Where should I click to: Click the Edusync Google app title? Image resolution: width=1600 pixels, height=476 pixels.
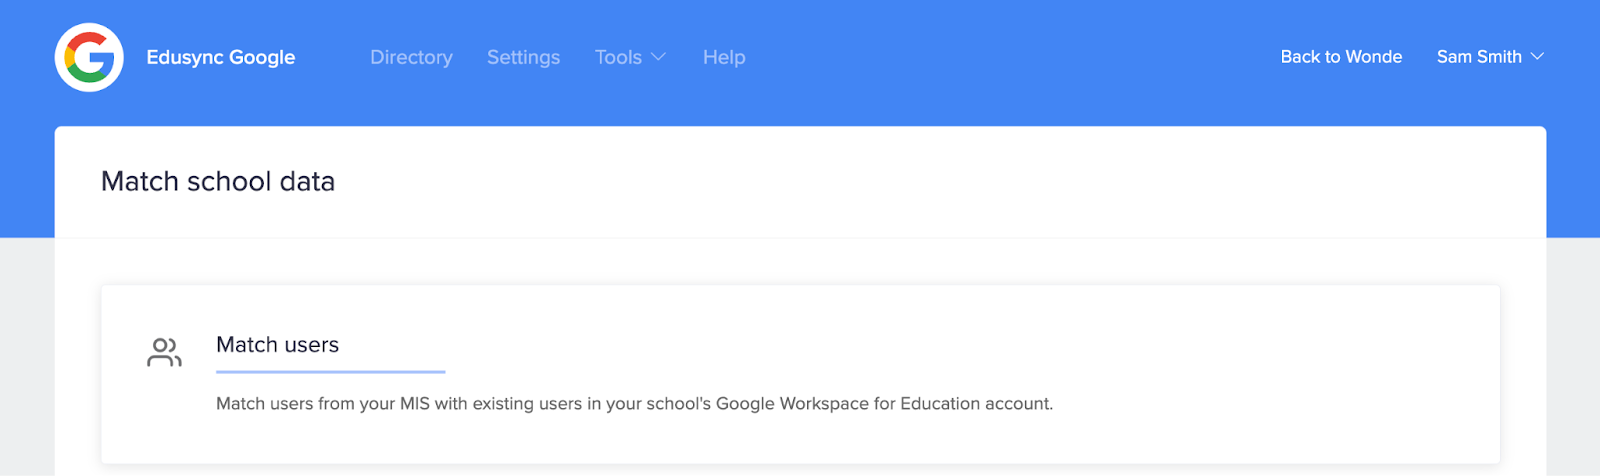pos(221,57)
